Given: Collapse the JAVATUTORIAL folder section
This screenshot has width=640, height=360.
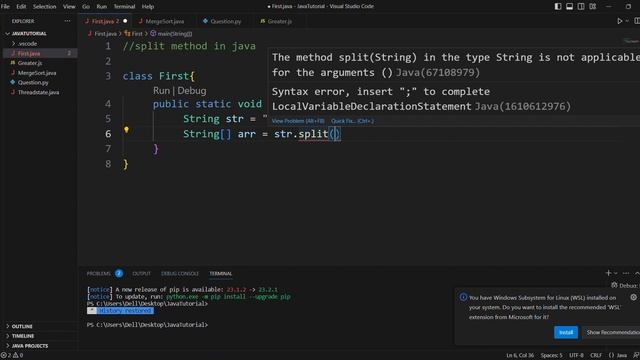Looking at the screenshot, I should 39,33.
